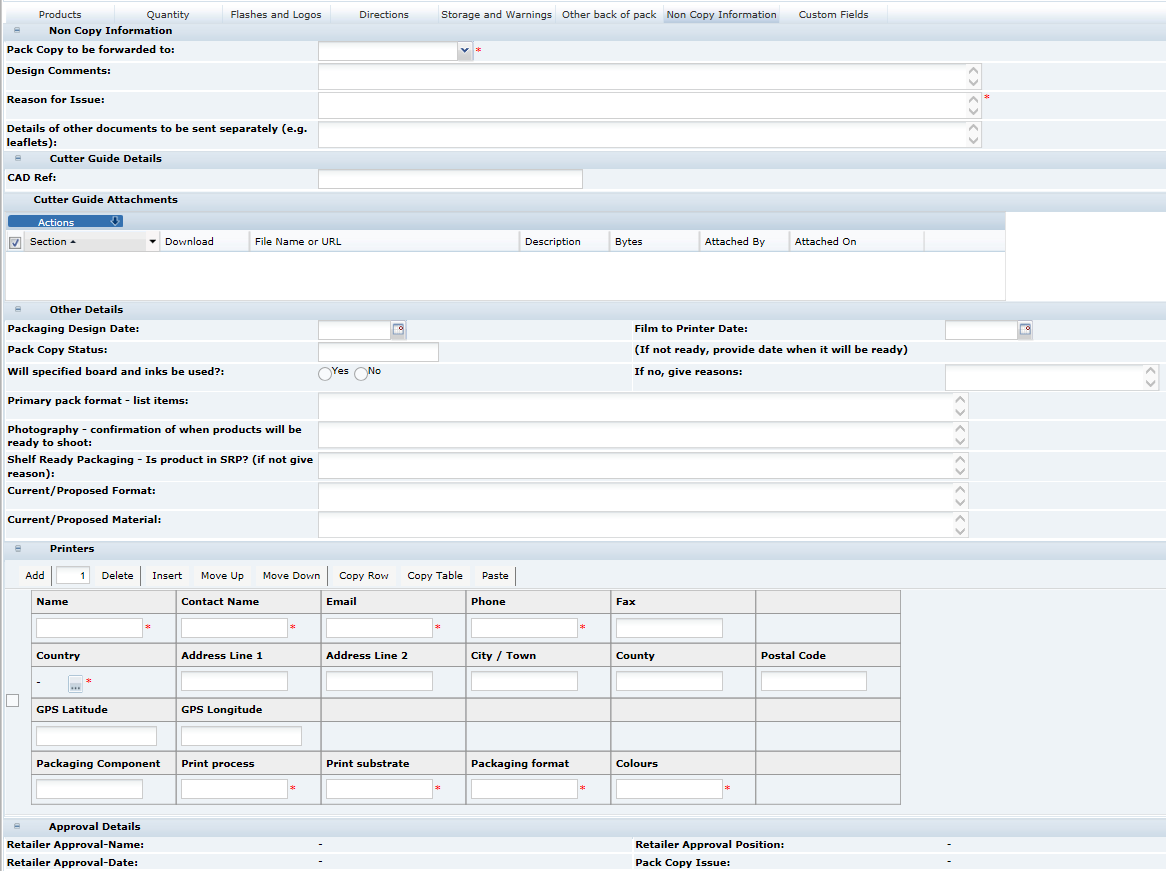Click the Add button in the Printers section

[35, 575]
